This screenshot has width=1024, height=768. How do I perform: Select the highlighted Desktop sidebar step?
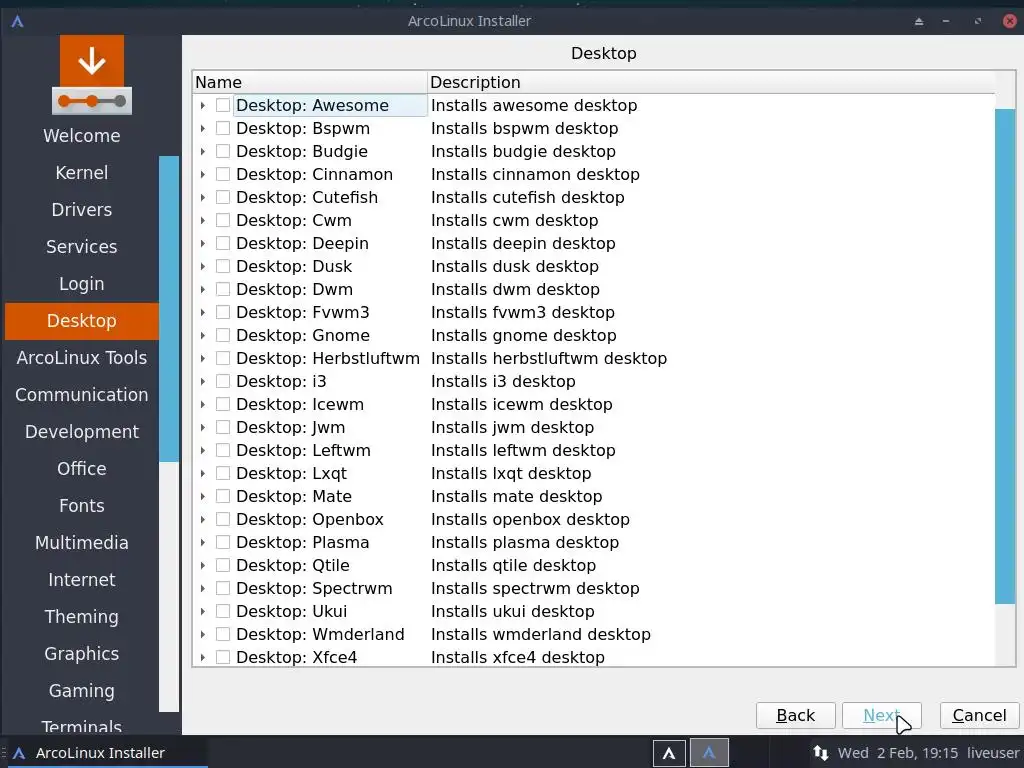pos(82,321)
